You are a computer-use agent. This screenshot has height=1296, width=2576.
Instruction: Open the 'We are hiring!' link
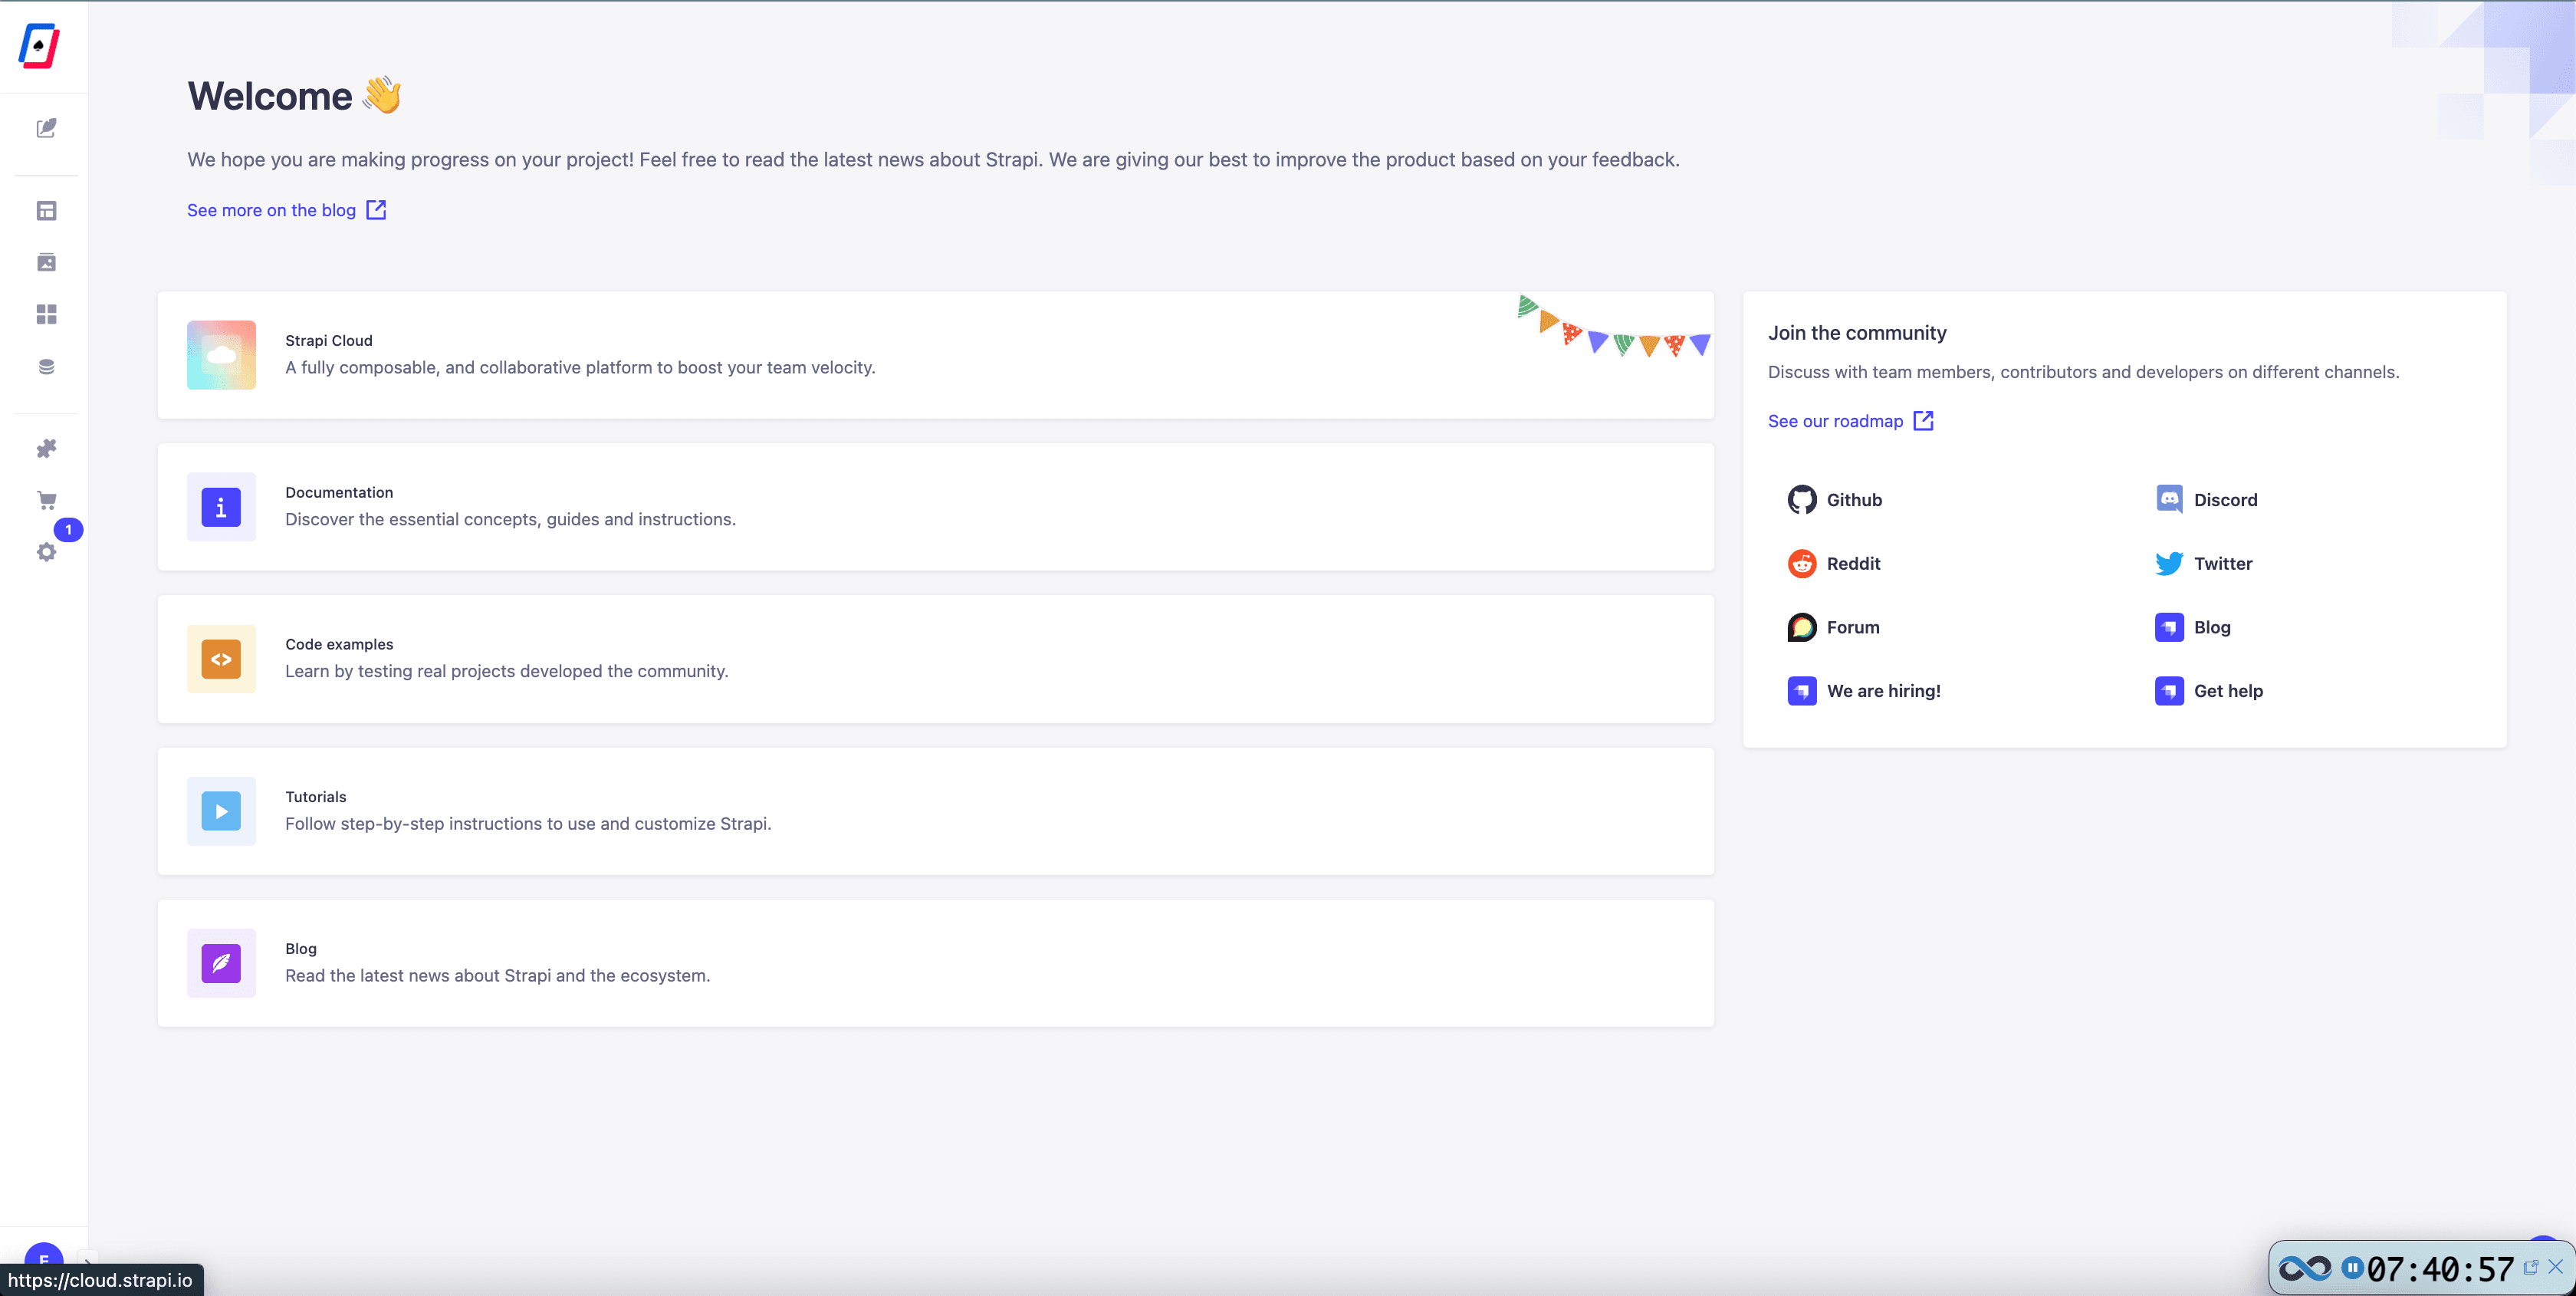tap(1864, 691)
